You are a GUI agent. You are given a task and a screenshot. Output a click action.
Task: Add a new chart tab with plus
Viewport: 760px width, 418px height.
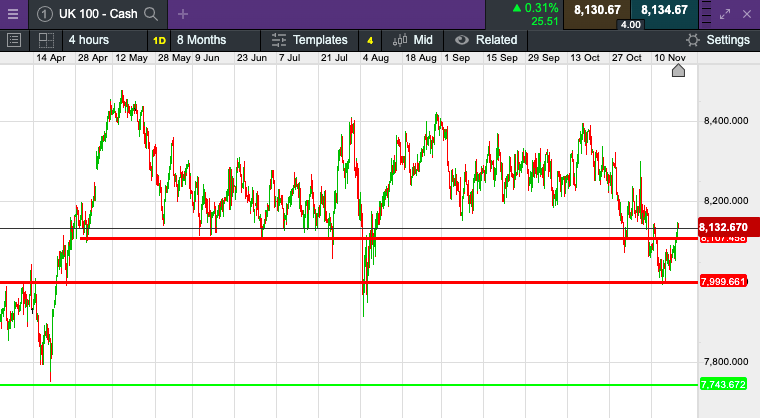pos(183,14)
